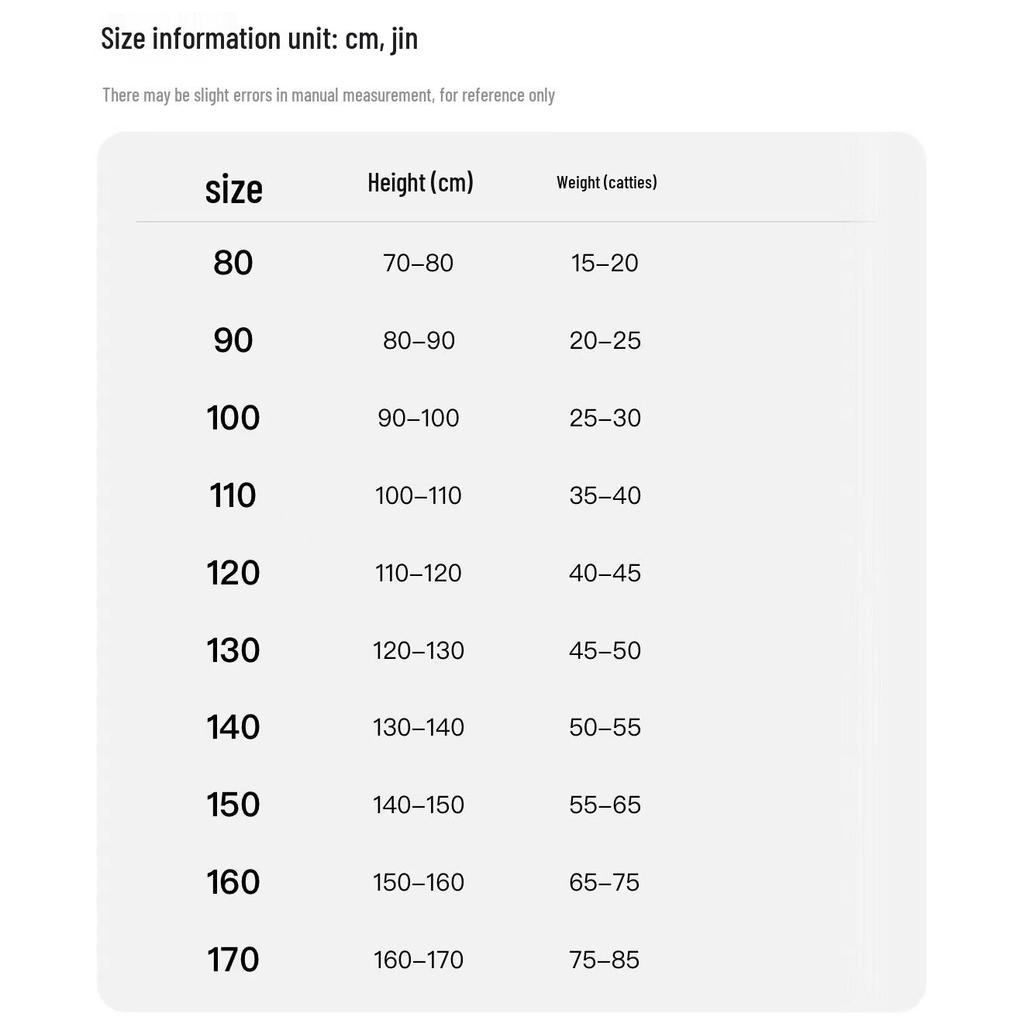The height and width of the screenshot is (1024, 1024).
Task: Click weight range 50–55
Action: [605, 727]
